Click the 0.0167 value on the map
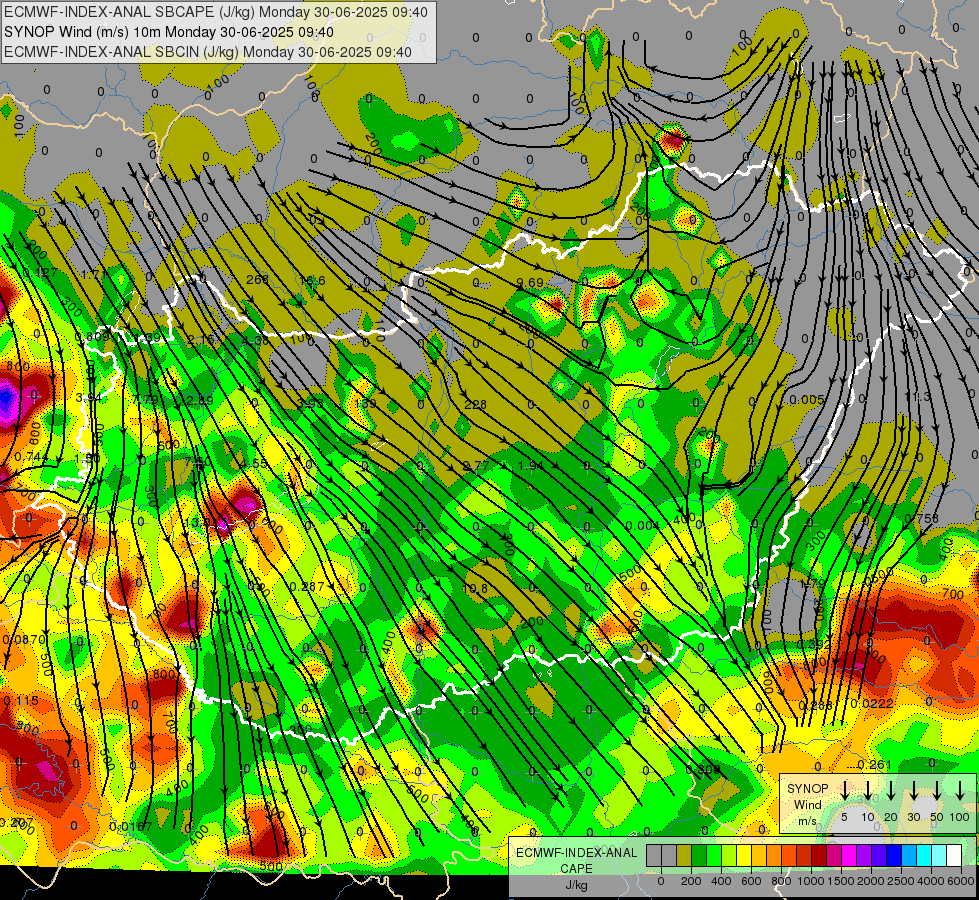Viewport: 979px width, 900px height. [x=130, y=826]
